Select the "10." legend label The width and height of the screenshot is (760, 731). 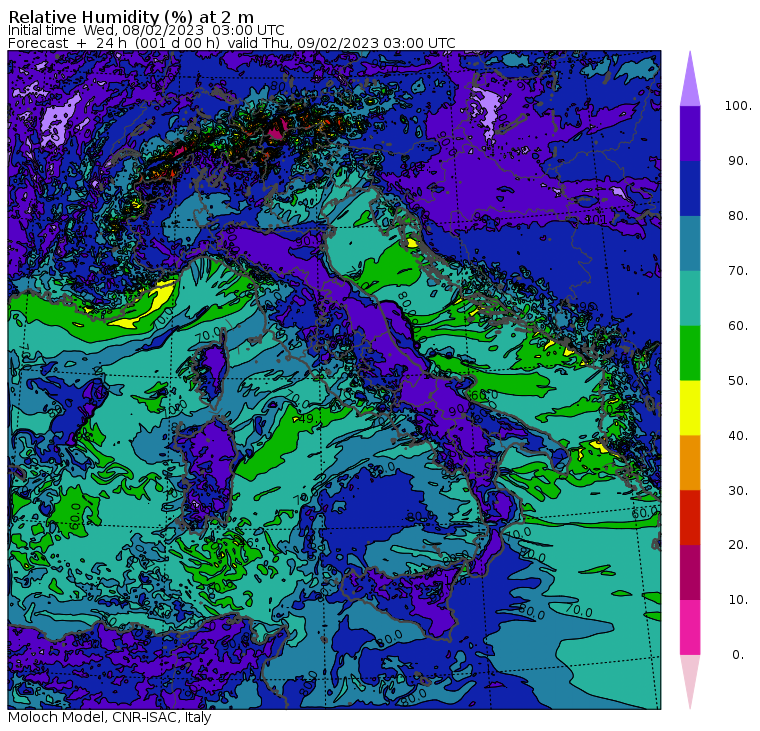point(738,600)
